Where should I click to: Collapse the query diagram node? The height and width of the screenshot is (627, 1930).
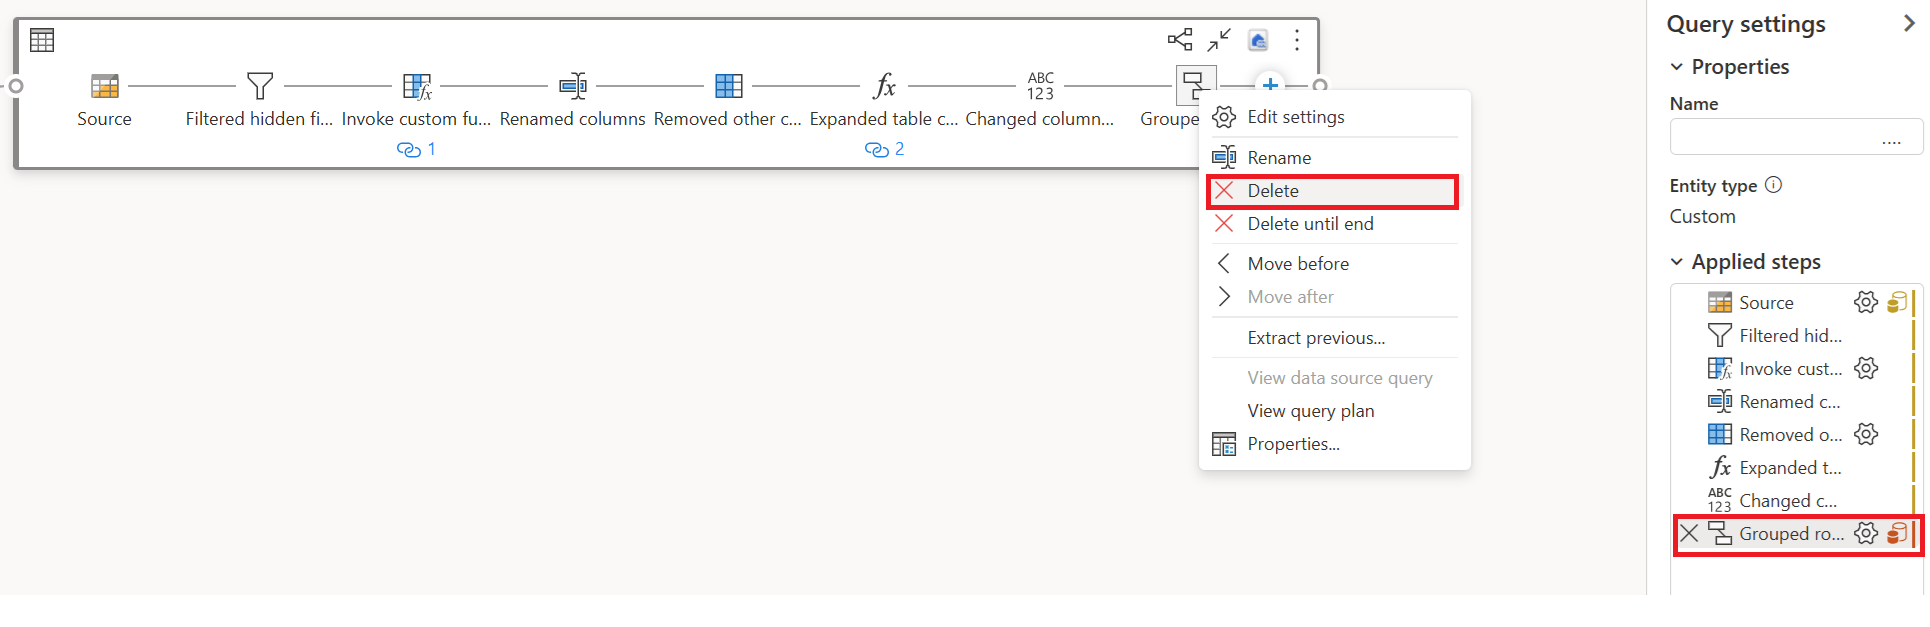tap(1219, 40)
